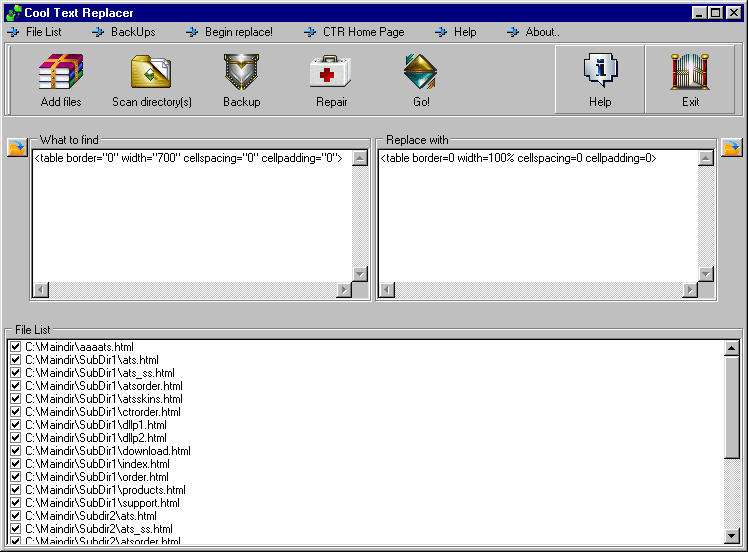Click the Add files toolbar icon
Viewport: 748px width, 552px height.
[x=61, y=71]
